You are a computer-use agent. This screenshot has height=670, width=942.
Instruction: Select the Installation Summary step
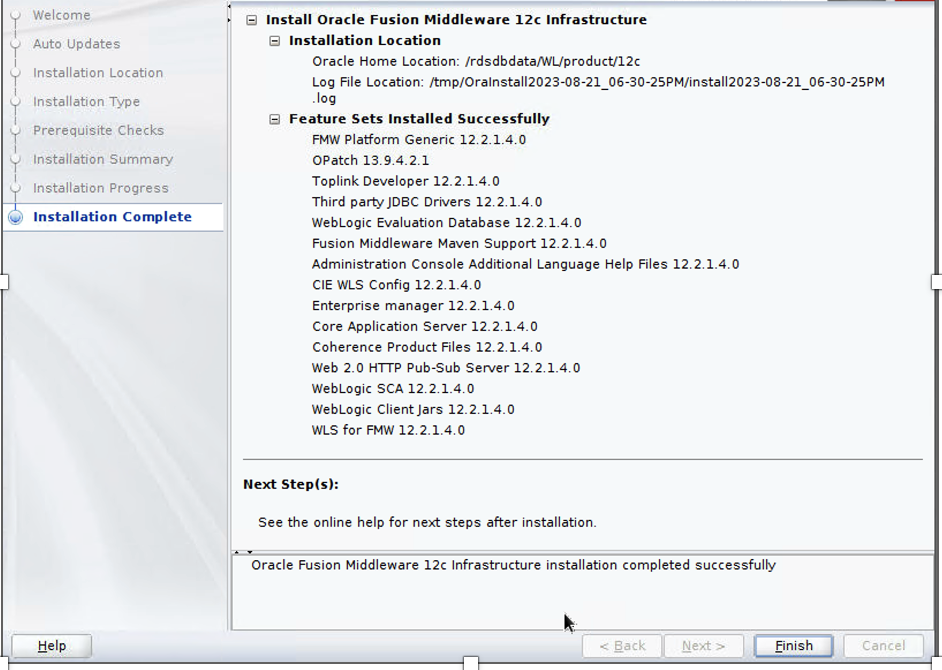click(103, 159)
